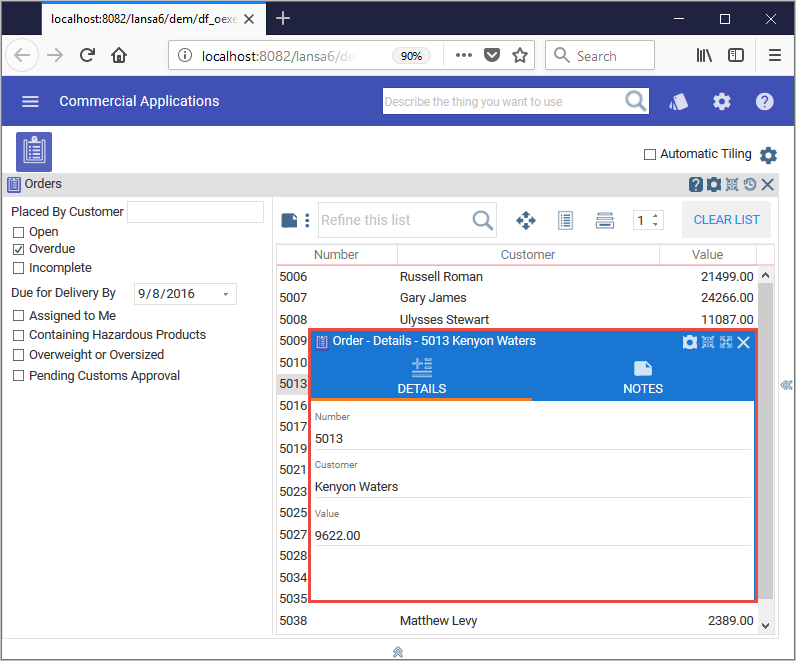Viewport: 796px width, 661px height.
Task: Open the settings gear in header
Action: coord(721,101)
